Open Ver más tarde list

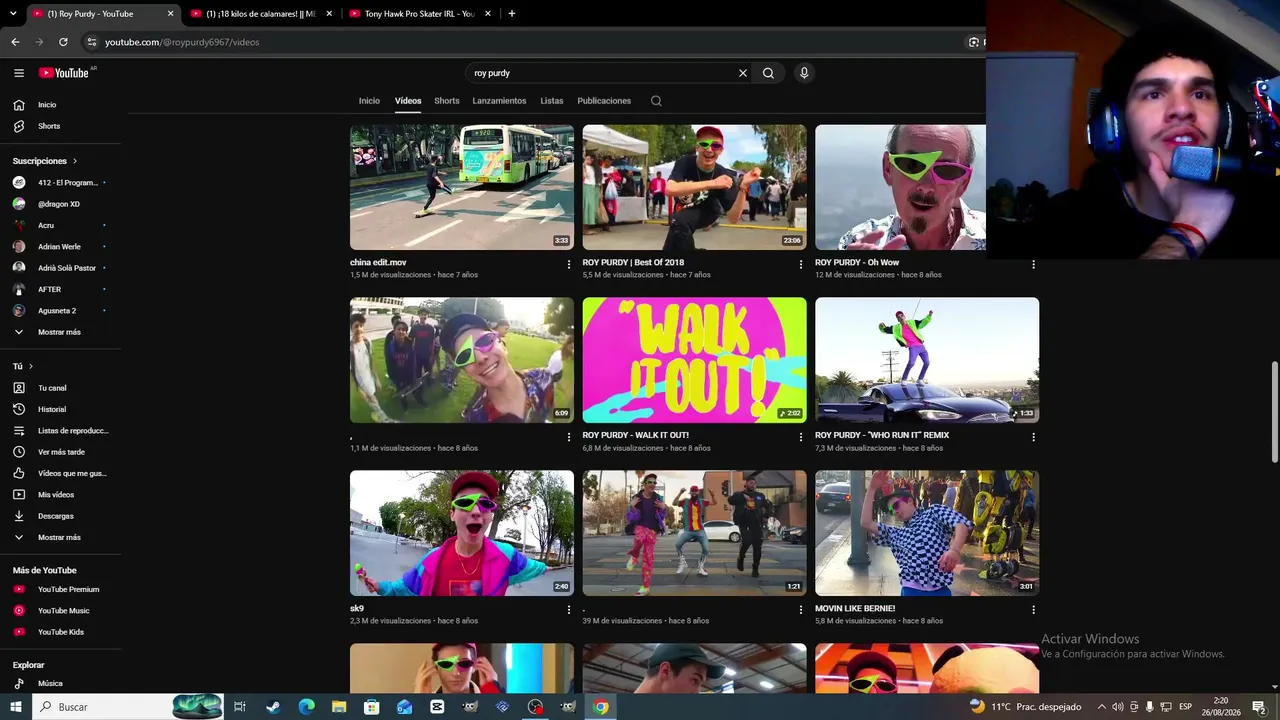click(61, 452)
